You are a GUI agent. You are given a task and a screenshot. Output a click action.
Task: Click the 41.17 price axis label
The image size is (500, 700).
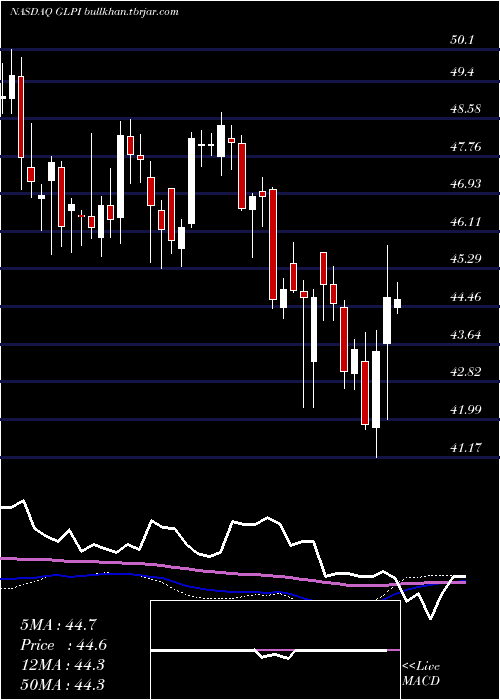(x=466, y=447)
